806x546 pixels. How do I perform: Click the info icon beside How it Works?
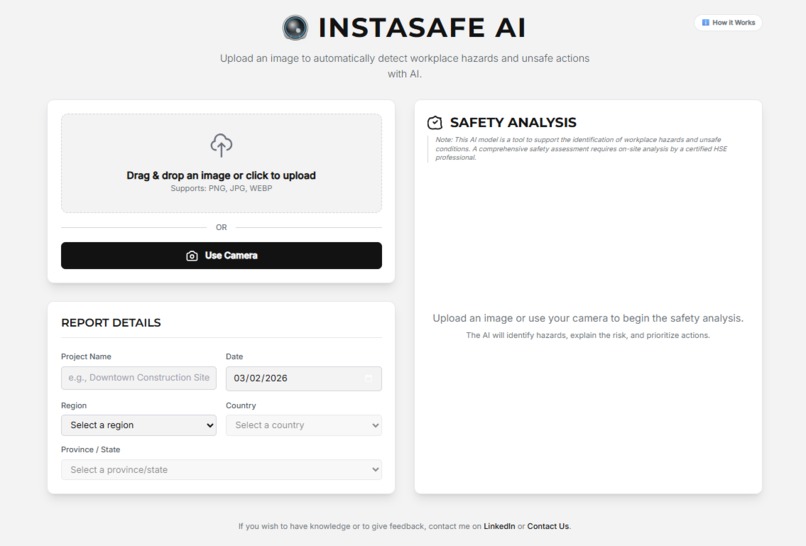coord(705,23)
